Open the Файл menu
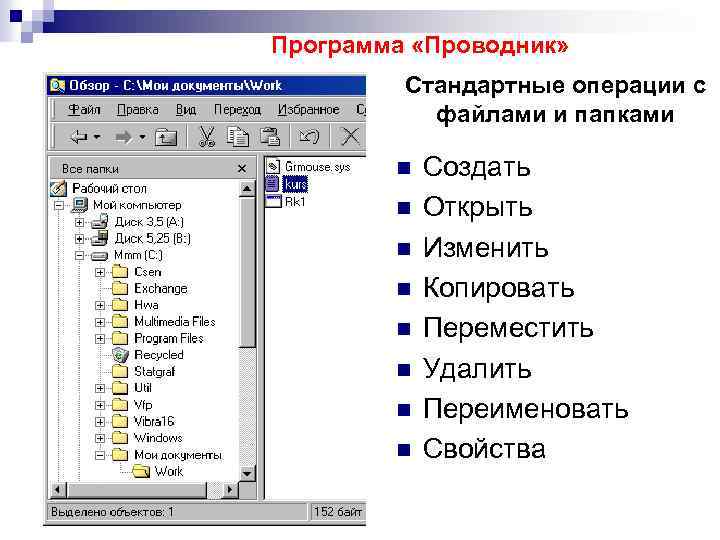The height and width of the screenshot is (540, 720). click(84, 109)
